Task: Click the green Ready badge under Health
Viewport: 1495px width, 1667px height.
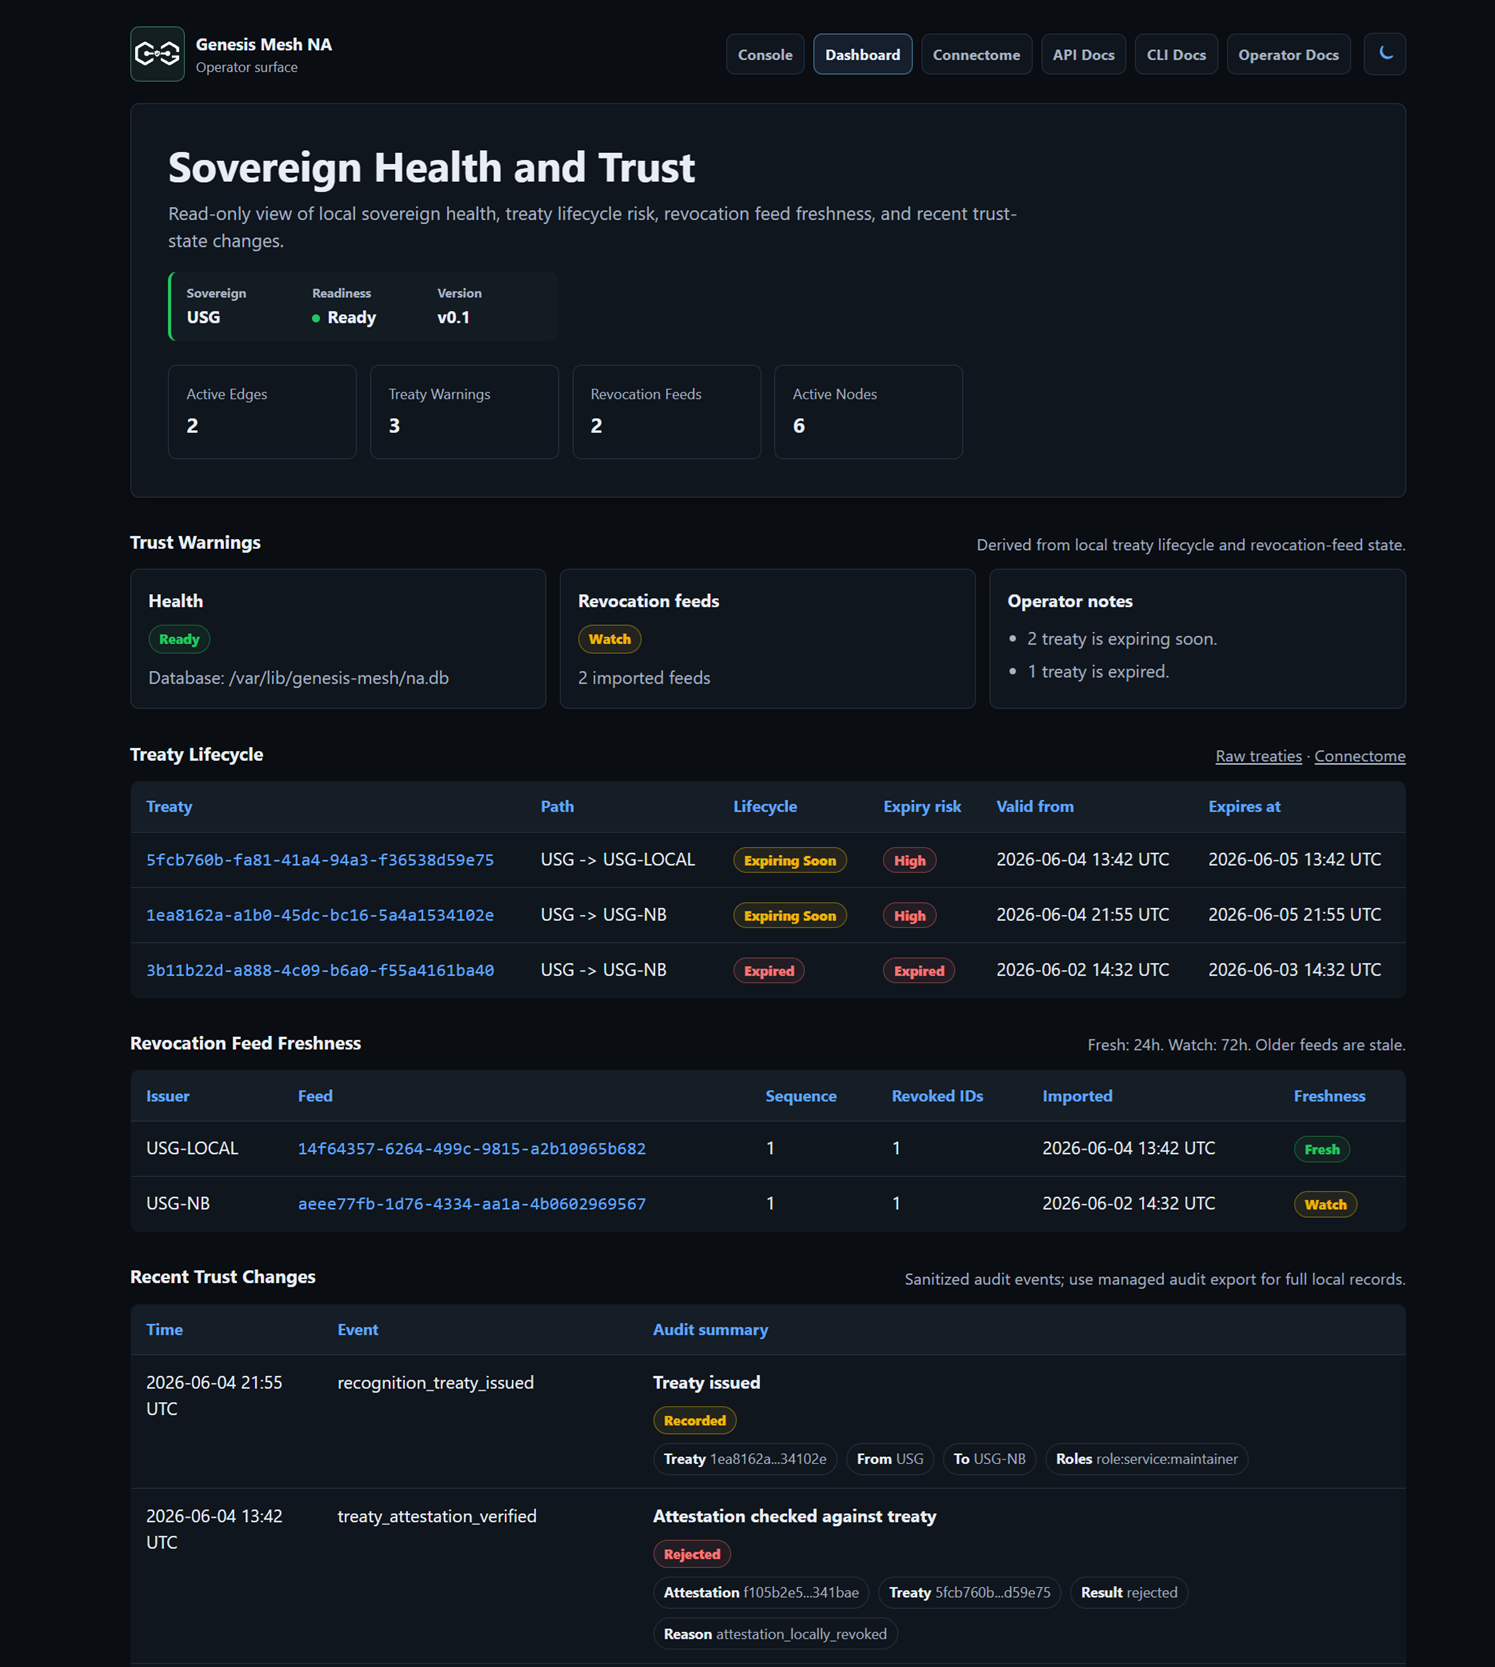Action: (x=179, y=639)
